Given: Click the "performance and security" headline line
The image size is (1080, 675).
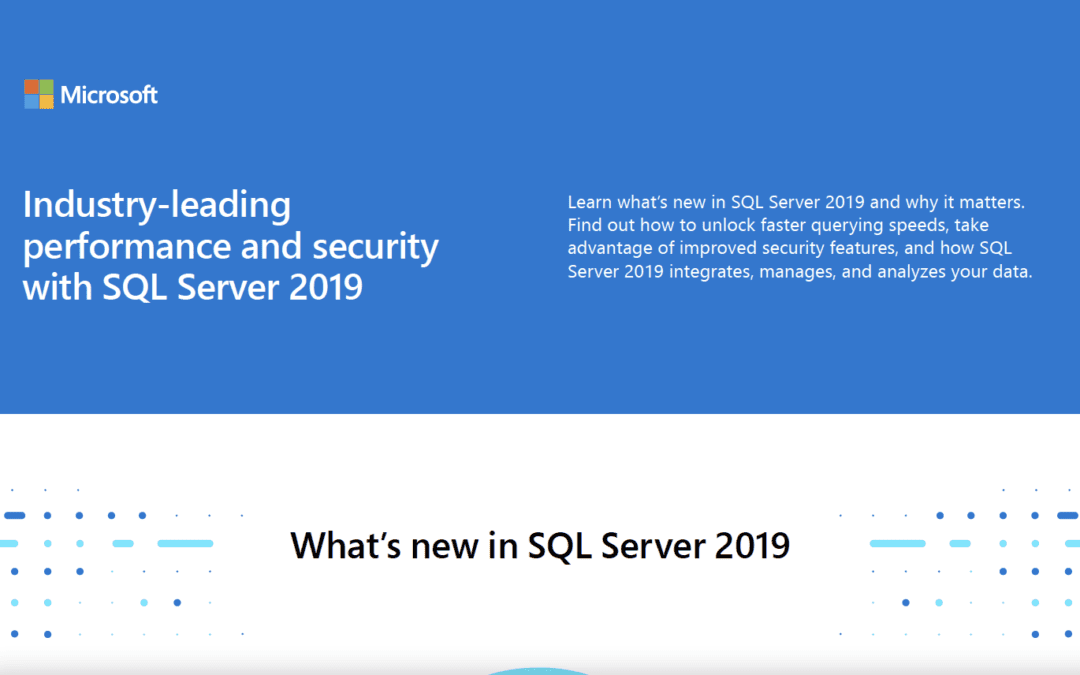Looking at the screenshot, I should (x=230, y=246).
